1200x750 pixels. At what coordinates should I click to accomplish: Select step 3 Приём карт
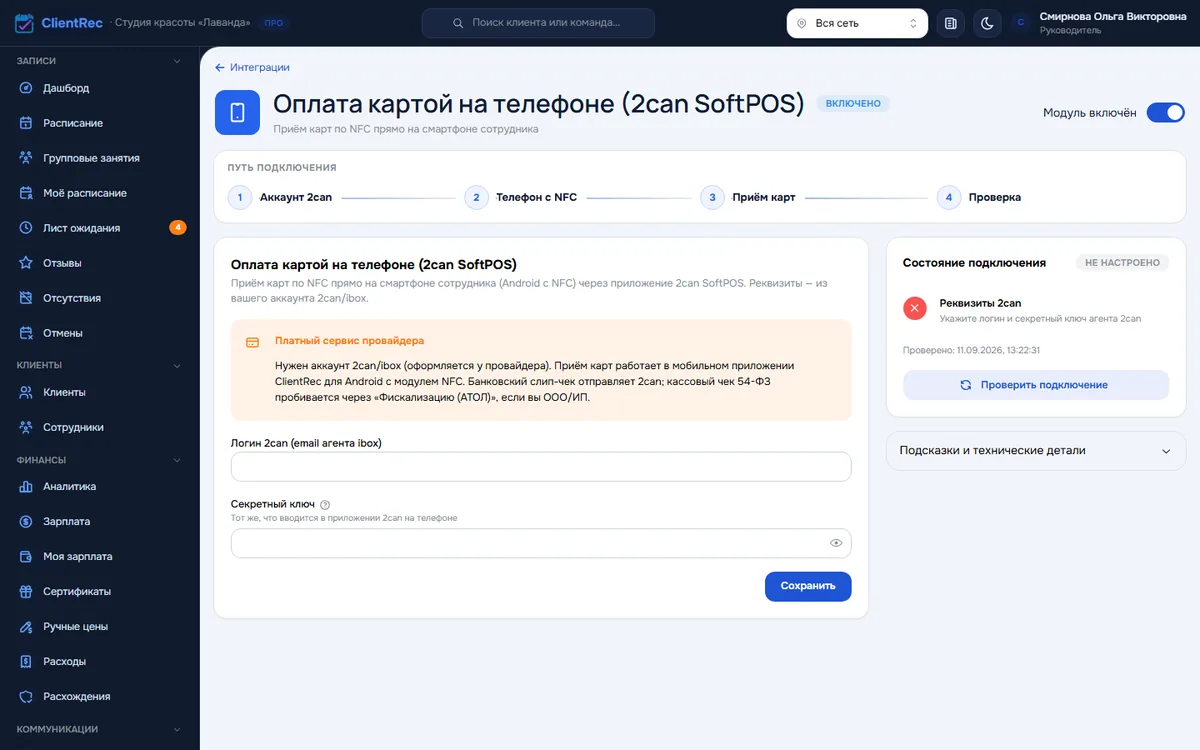(748, 197)
